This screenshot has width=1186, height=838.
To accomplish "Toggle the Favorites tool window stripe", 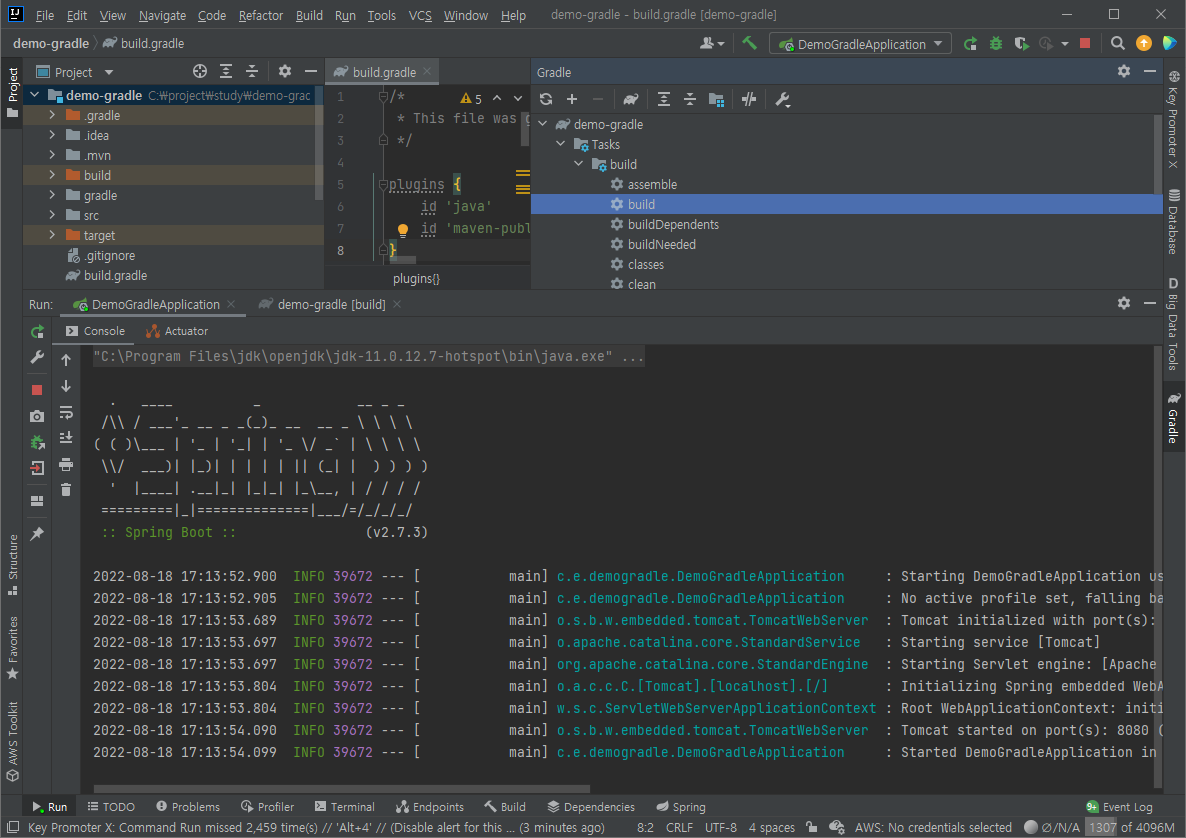I will pos(12,647).
